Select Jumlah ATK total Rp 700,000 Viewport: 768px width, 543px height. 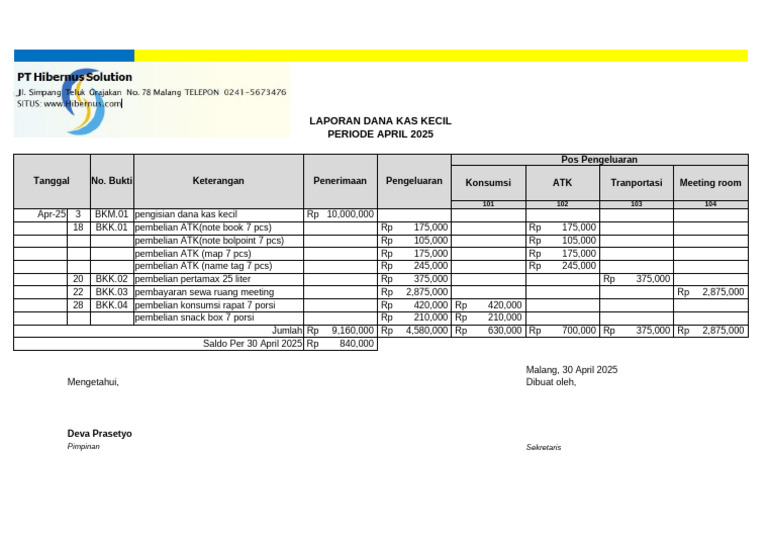coord(562,331)
